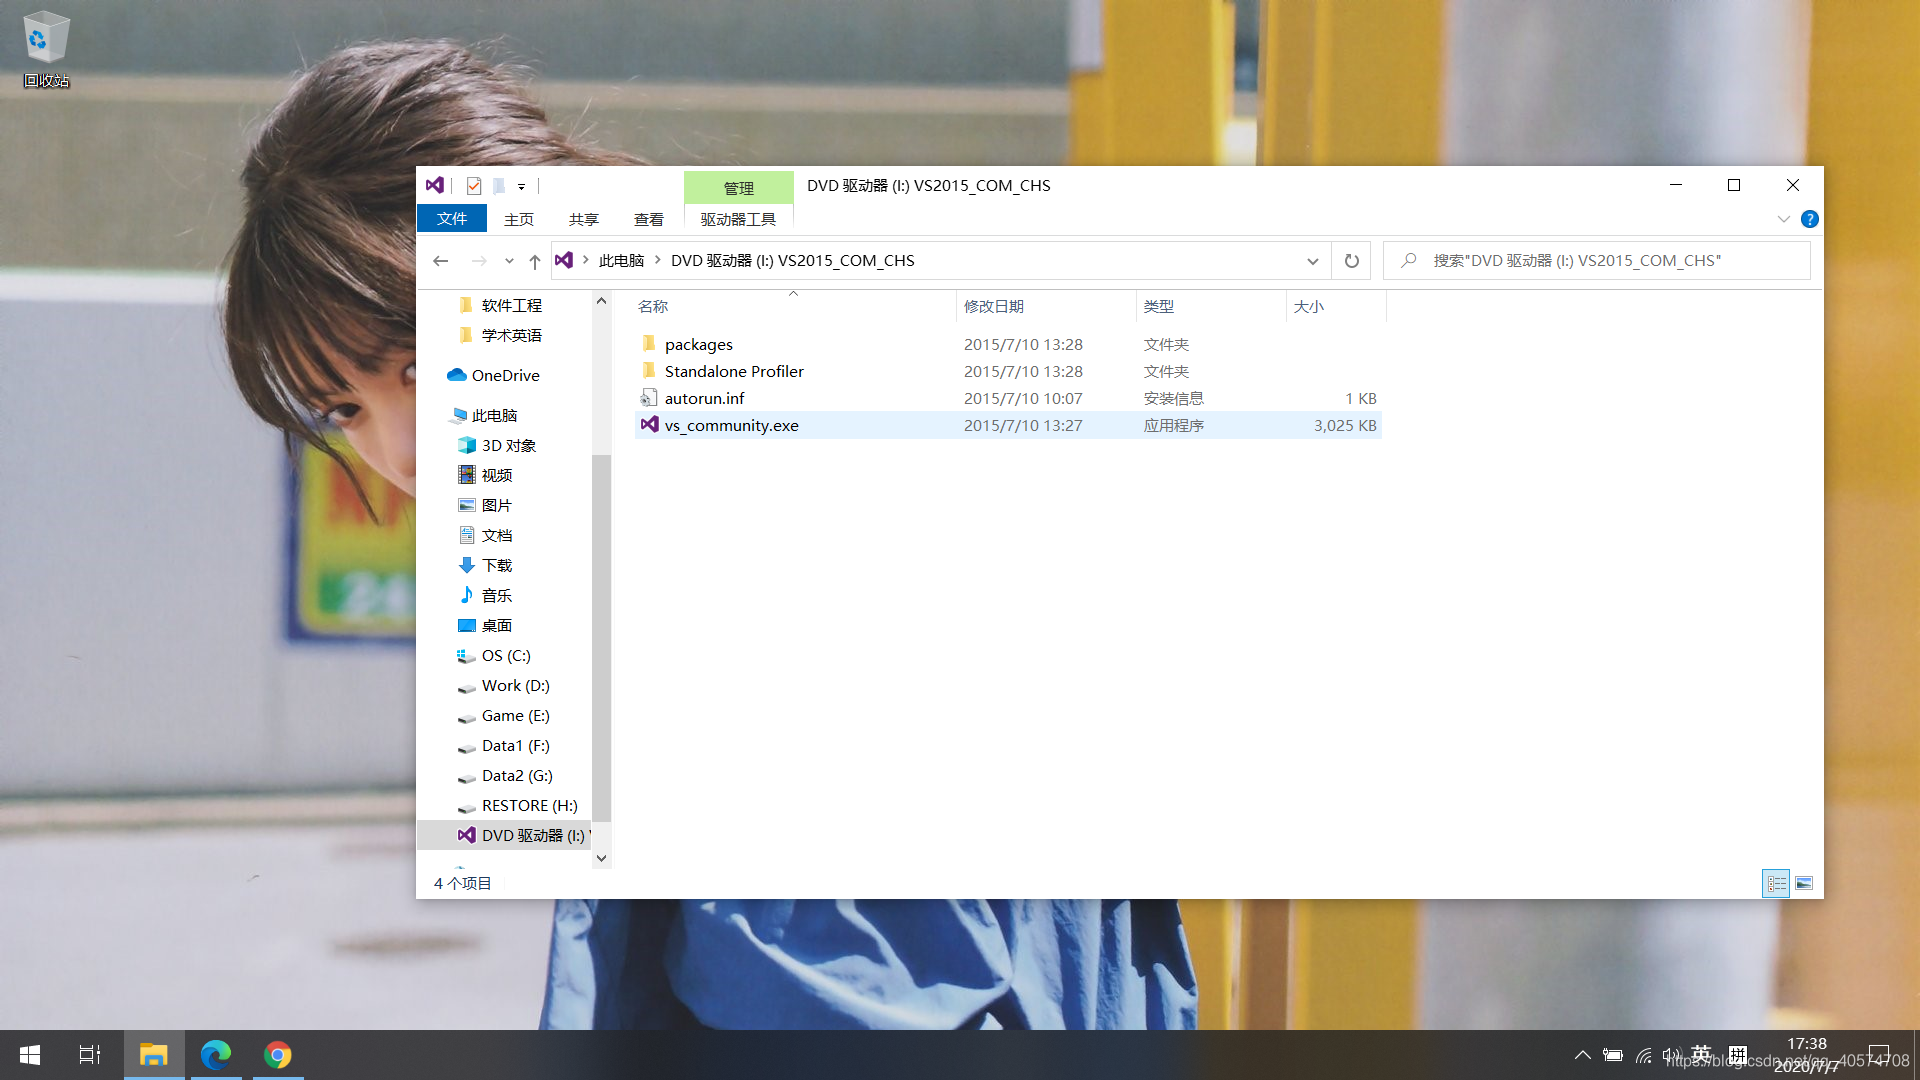The height and width of the screenshot is (1080, 1920).
Task: Open the Help question mark icon
Action: (1809, 219)
